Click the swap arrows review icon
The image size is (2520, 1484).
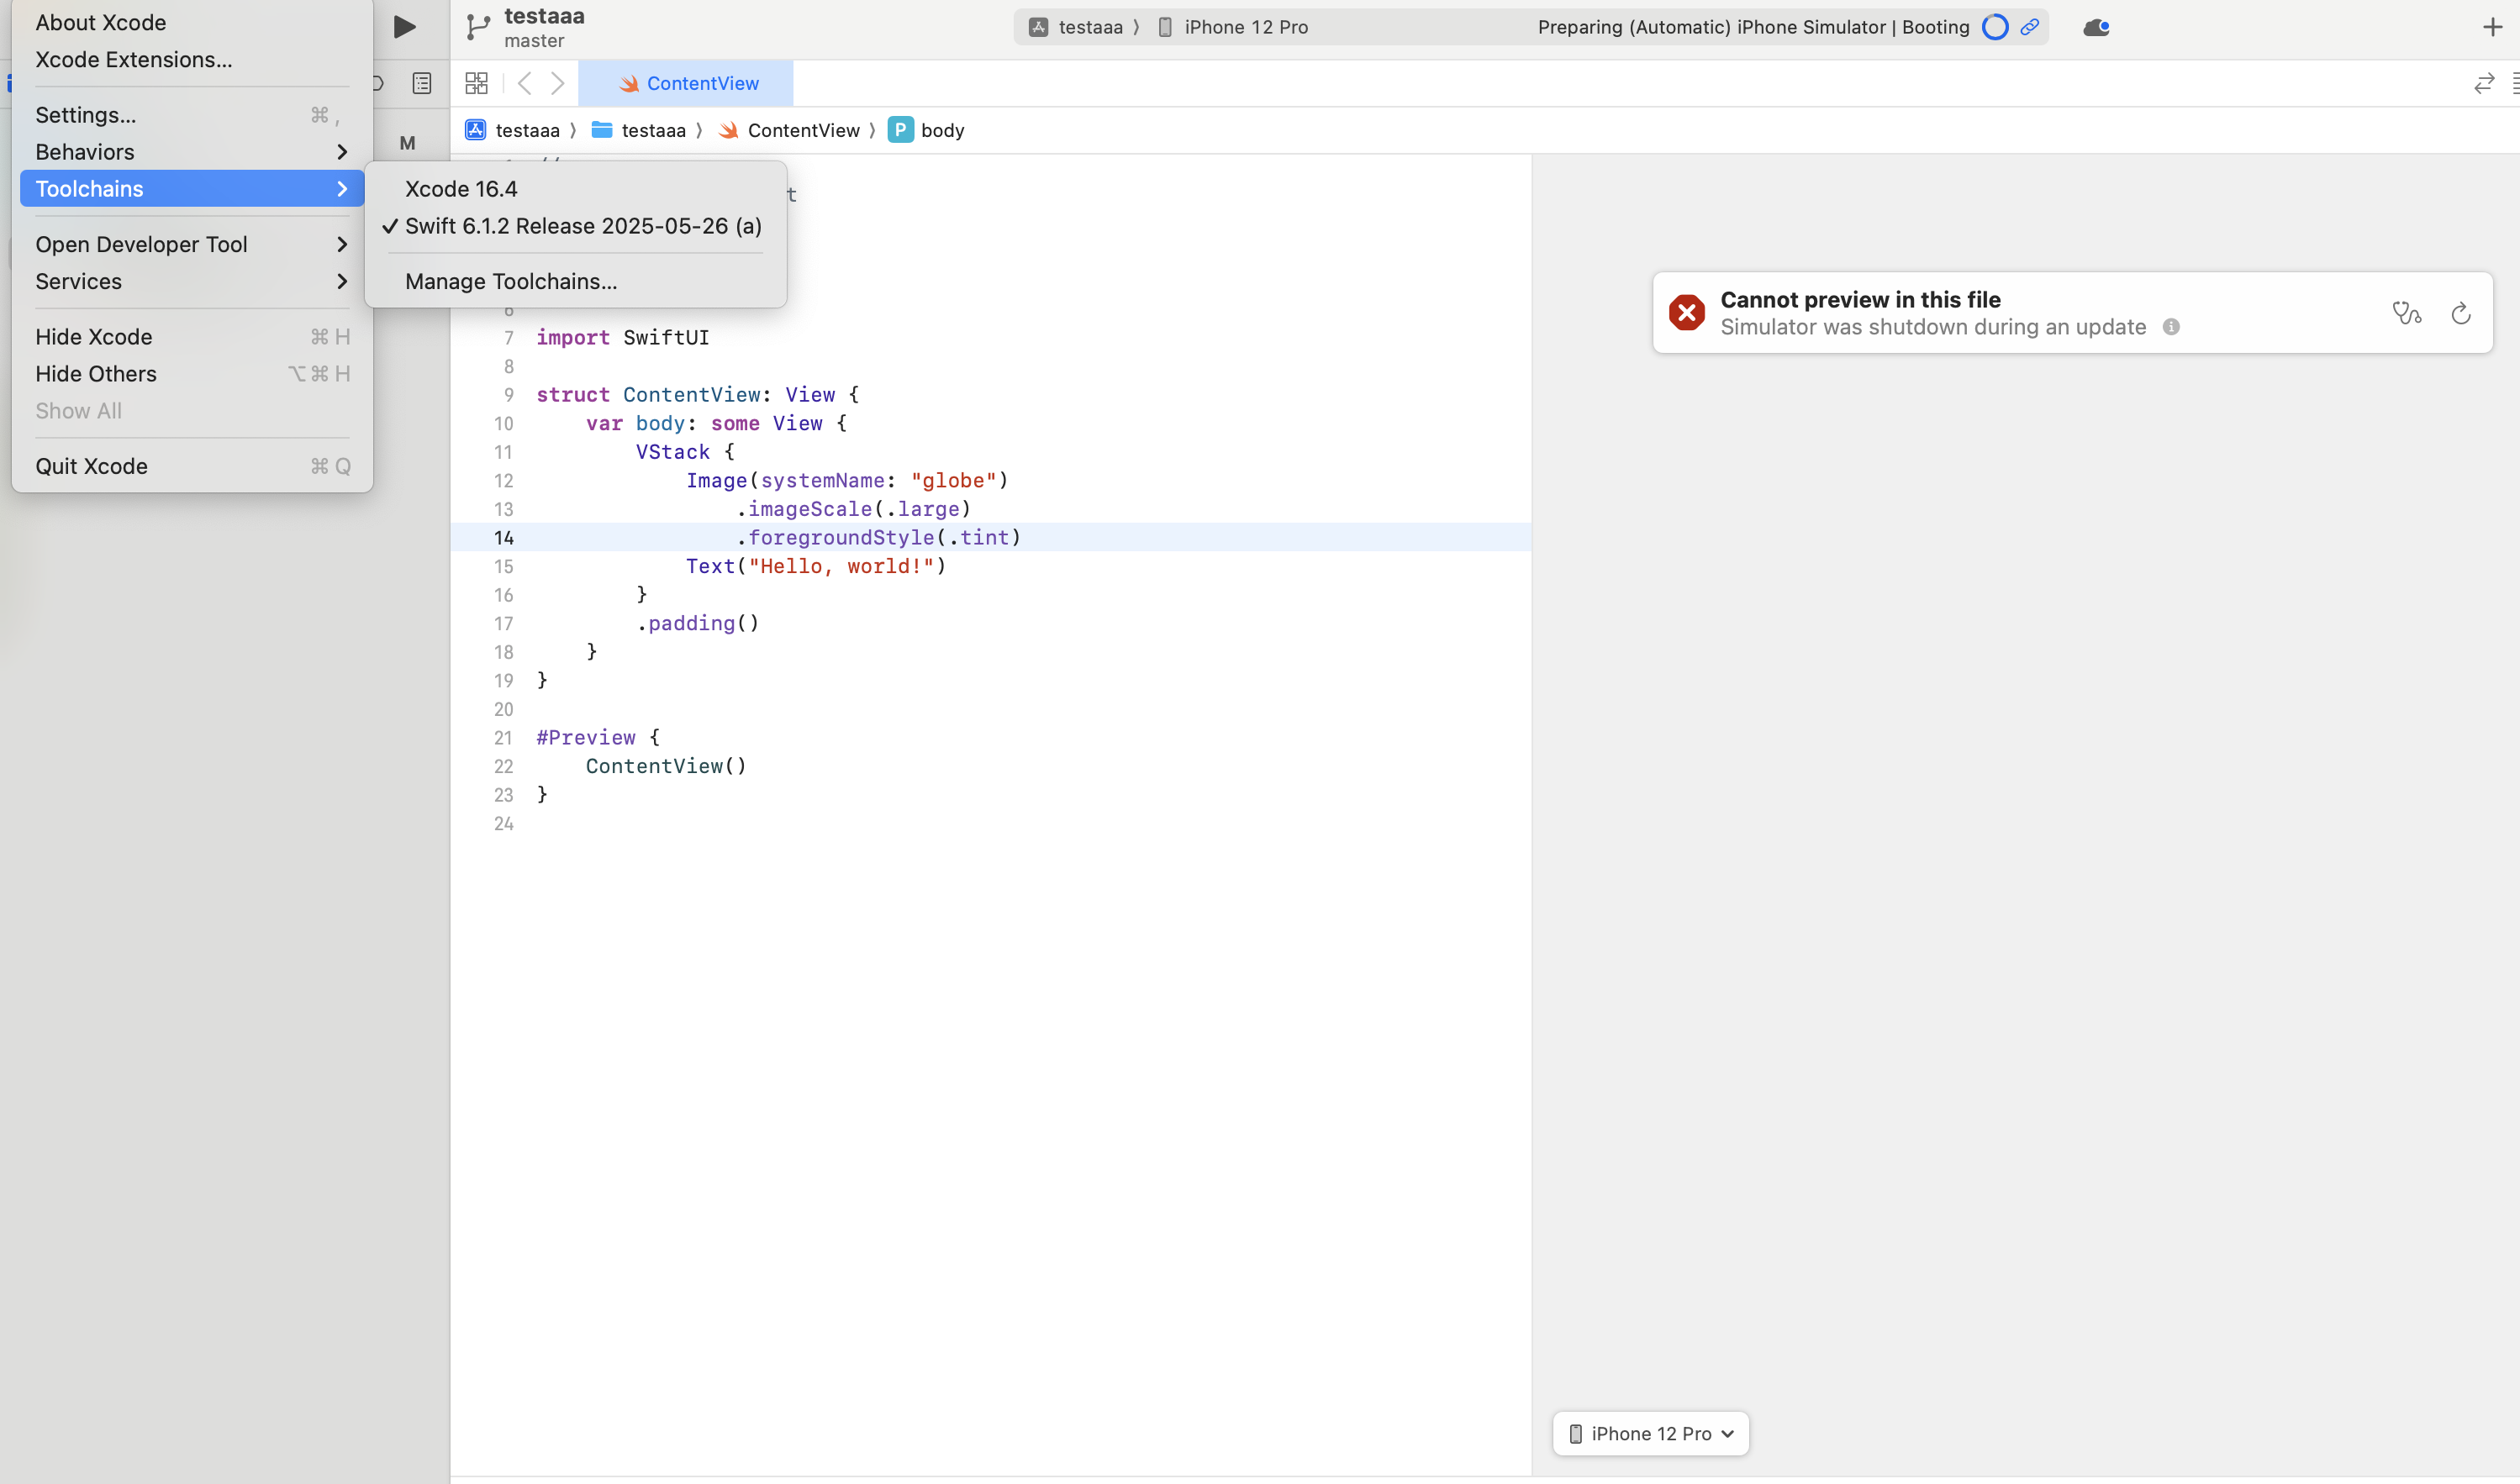click(x=2484, y=84)
